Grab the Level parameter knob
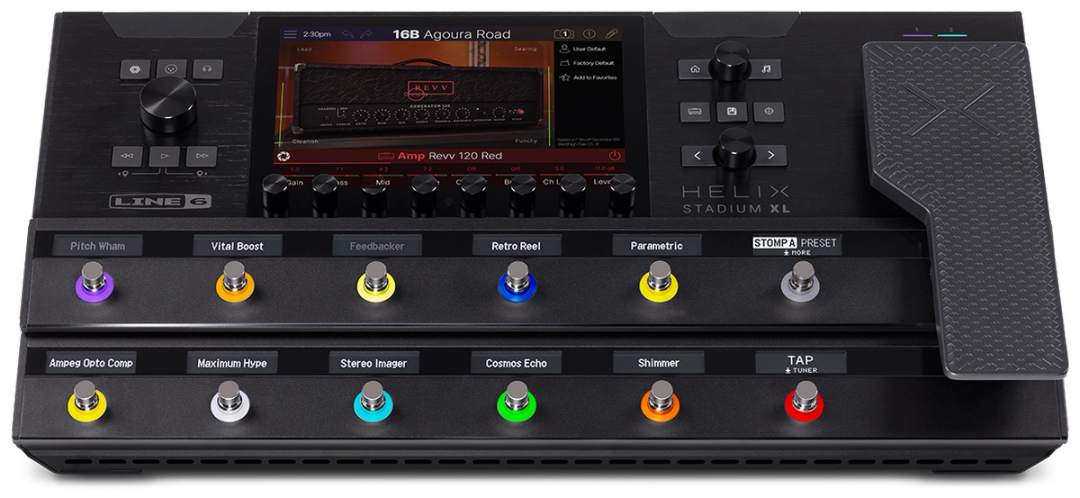 tap(622, 193)
